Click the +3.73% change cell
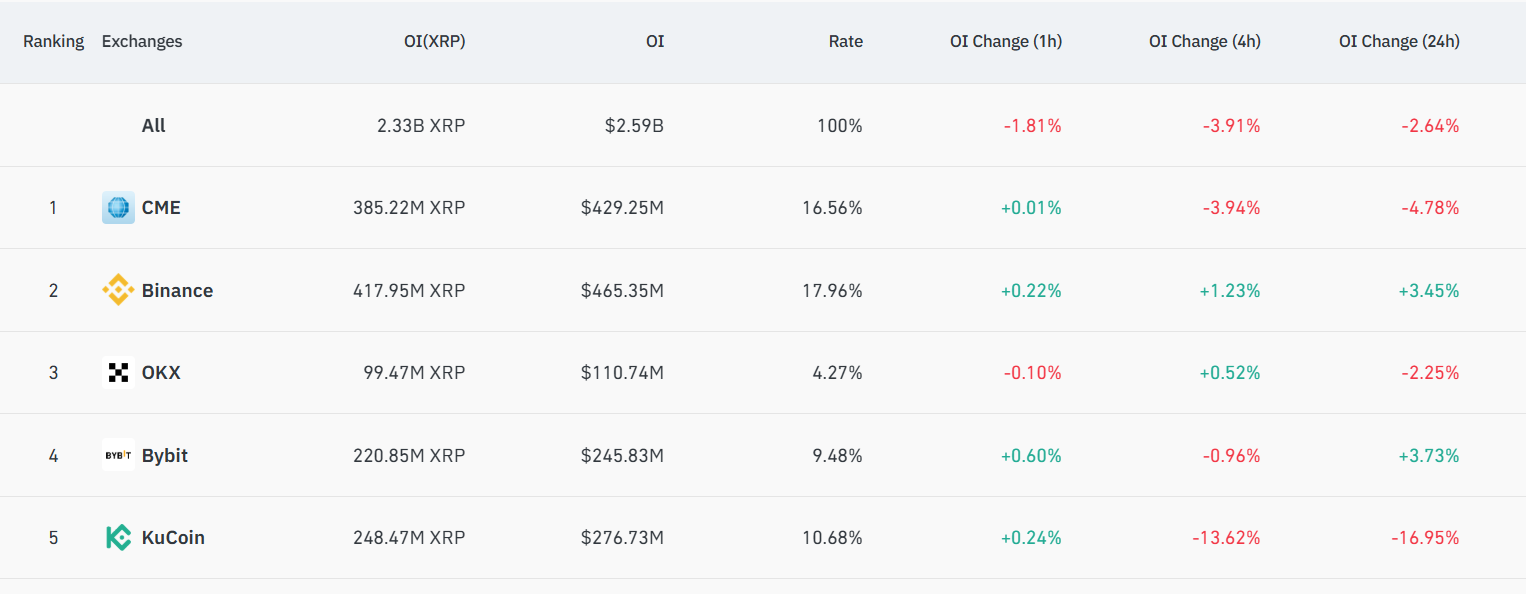The image size is (1526, 594). [x=1429, y=456]
